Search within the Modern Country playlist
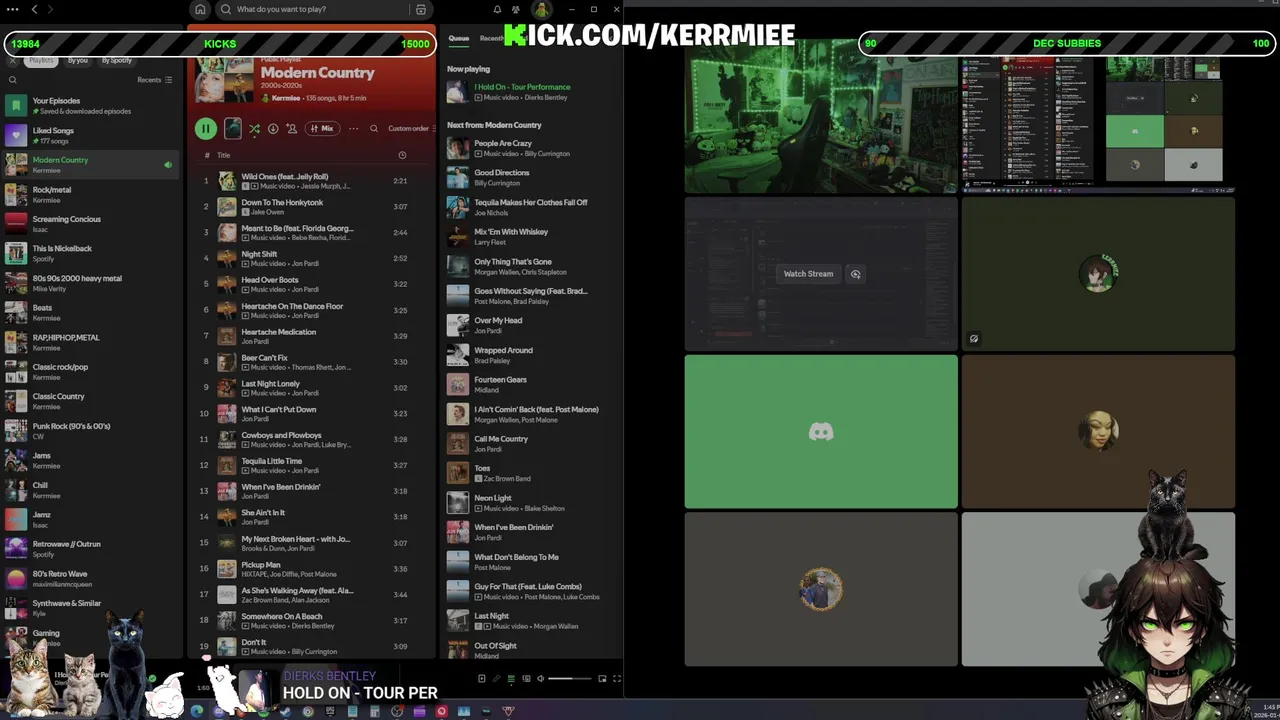Screen dimensions: 1280x720 point(374,129)
